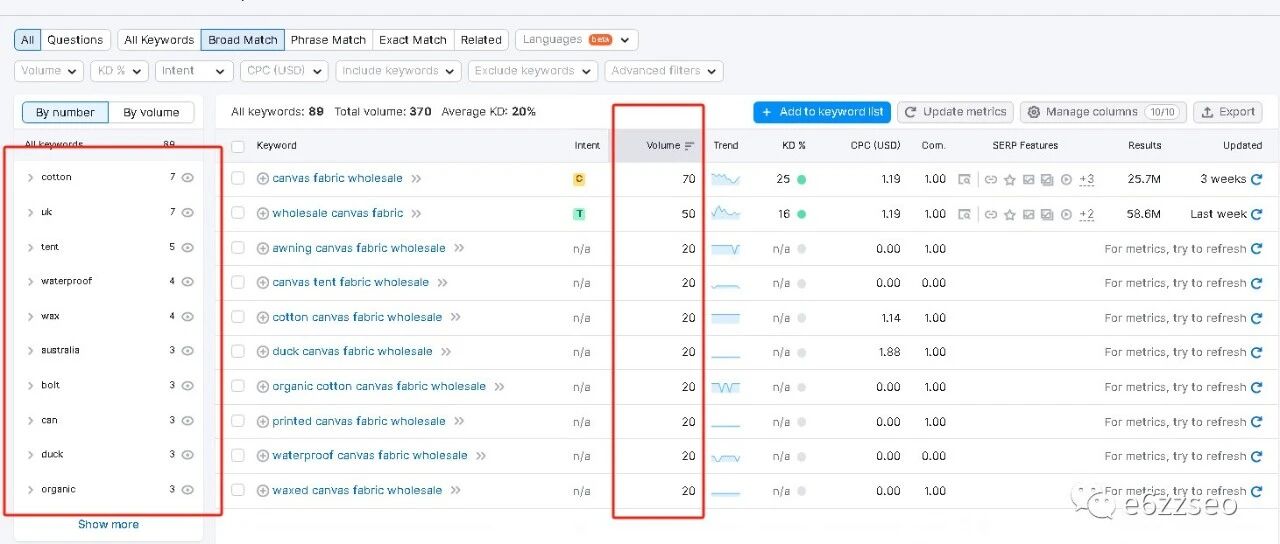Open the Volume filter dropdown

pos(49,71)
